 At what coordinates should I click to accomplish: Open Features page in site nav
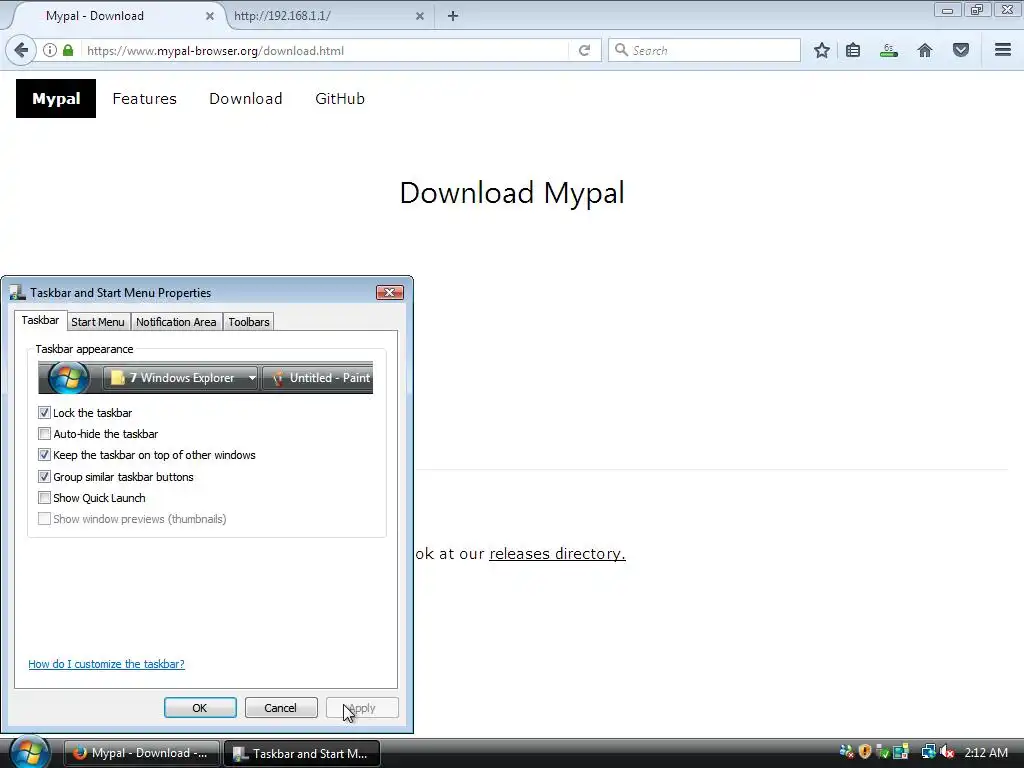click(144, 99)
